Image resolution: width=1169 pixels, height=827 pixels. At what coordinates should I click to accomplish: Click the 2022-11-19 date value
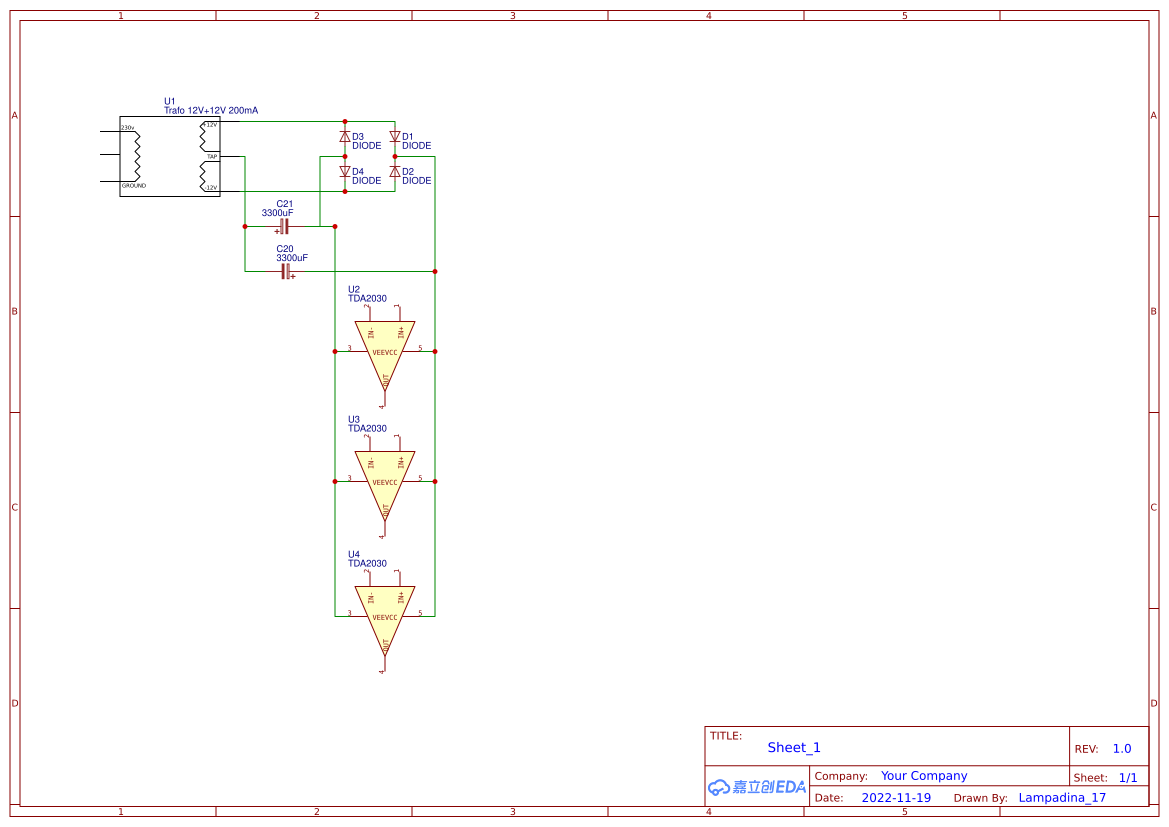(x=897, y=797)
